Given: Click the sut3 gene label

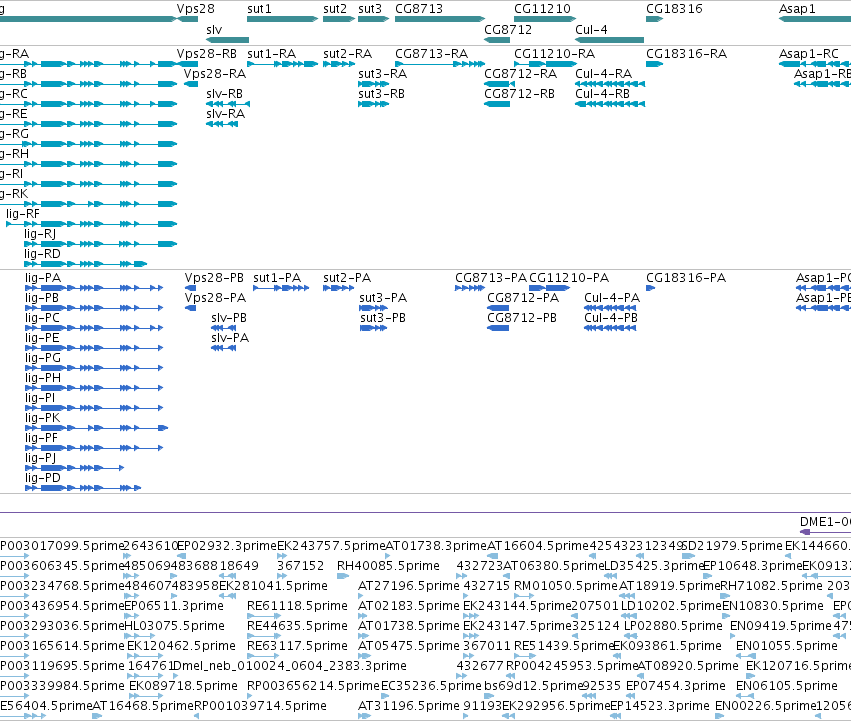Looking at the screenshot, I should tap(370, 9).
